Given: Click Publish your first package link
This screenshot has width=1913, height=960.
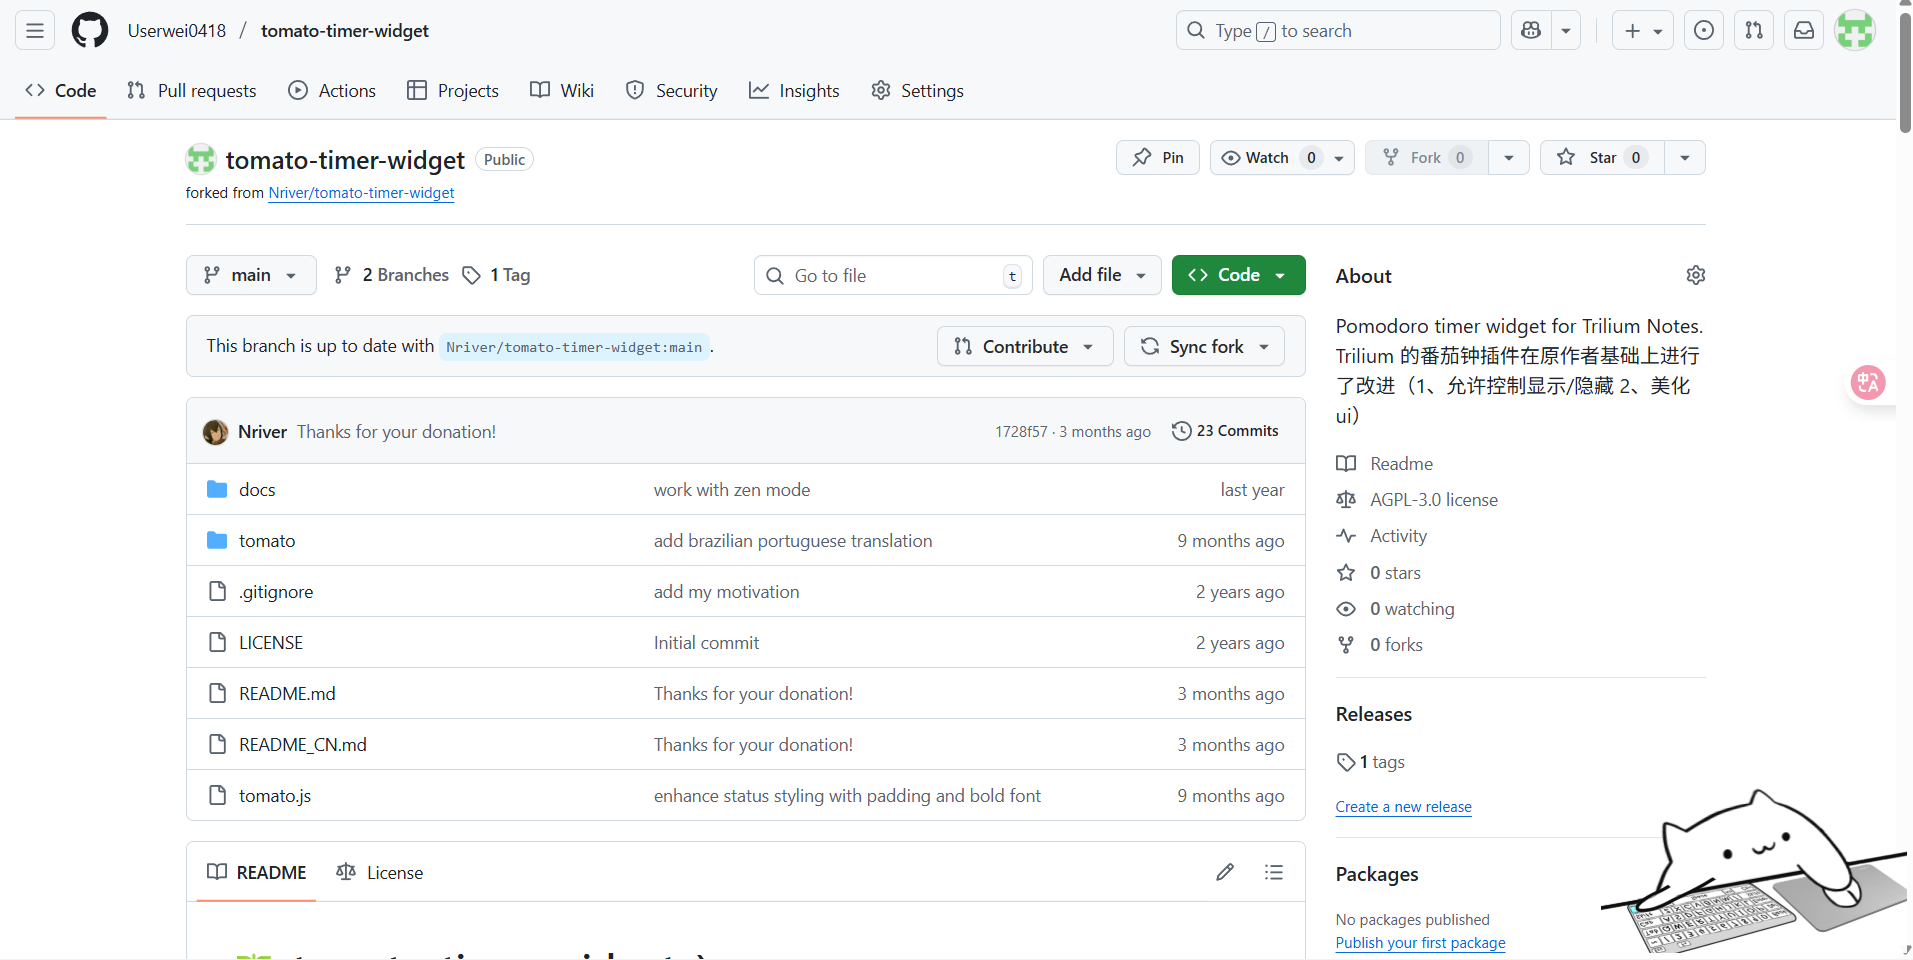Looking at the screenshot, I should (1420, 943).
